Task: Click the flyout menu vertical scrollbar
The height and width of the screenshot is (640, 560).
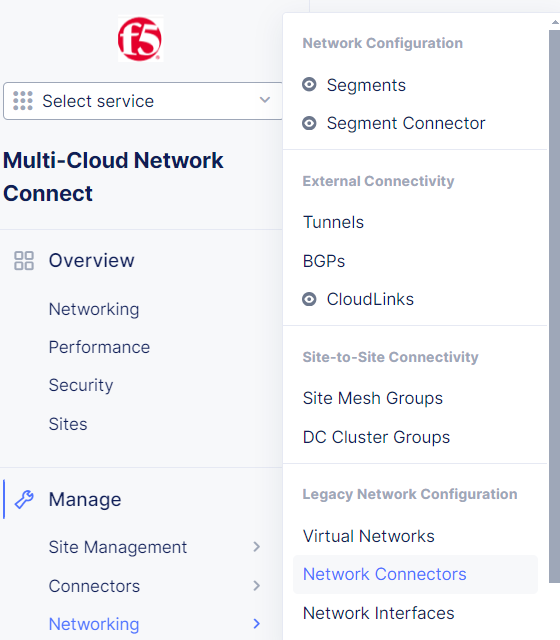Action: (554, 307)
